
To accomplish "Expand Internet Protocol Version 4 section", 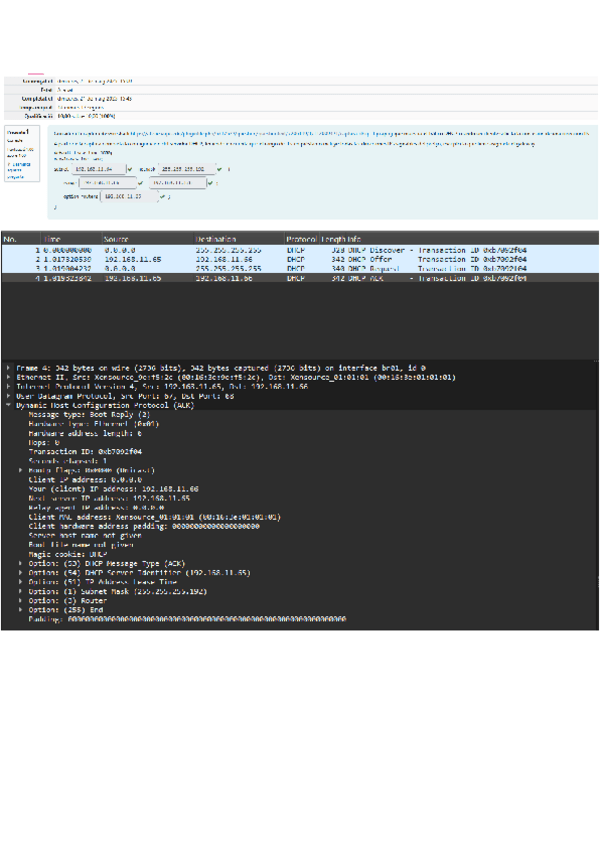I will 9,387.
